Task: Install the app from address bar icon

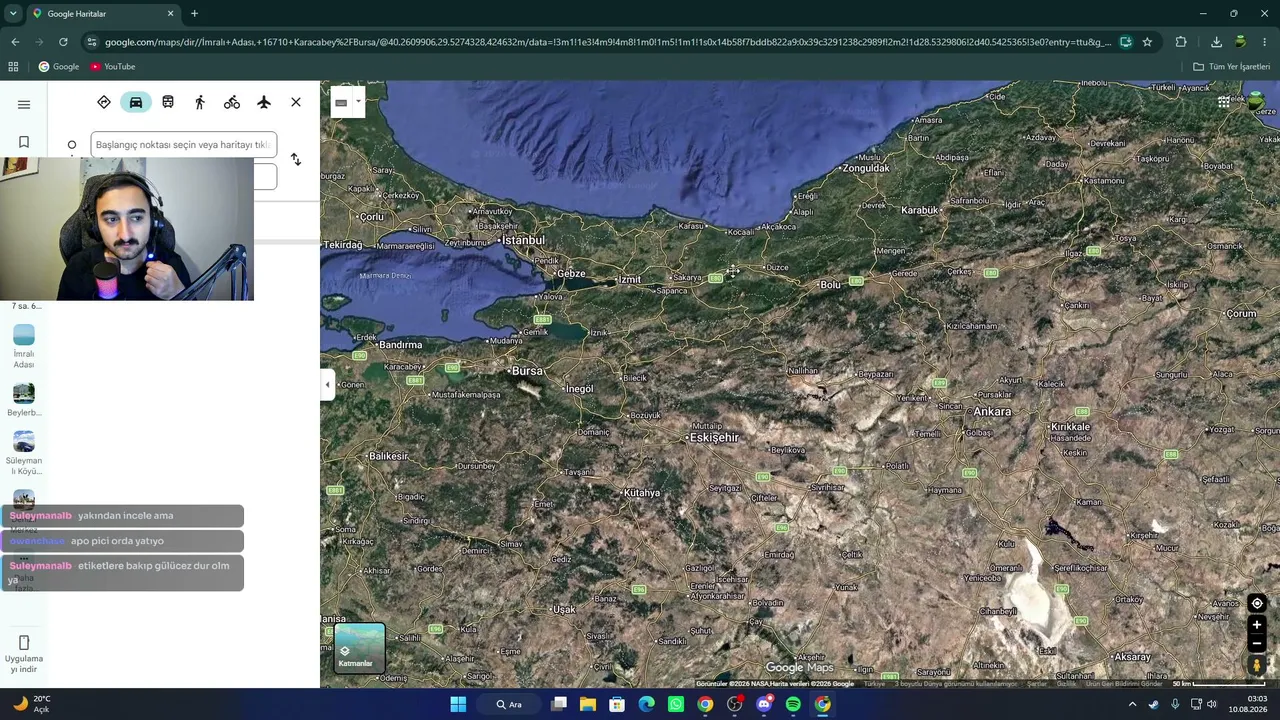Action: point(1125,42)
